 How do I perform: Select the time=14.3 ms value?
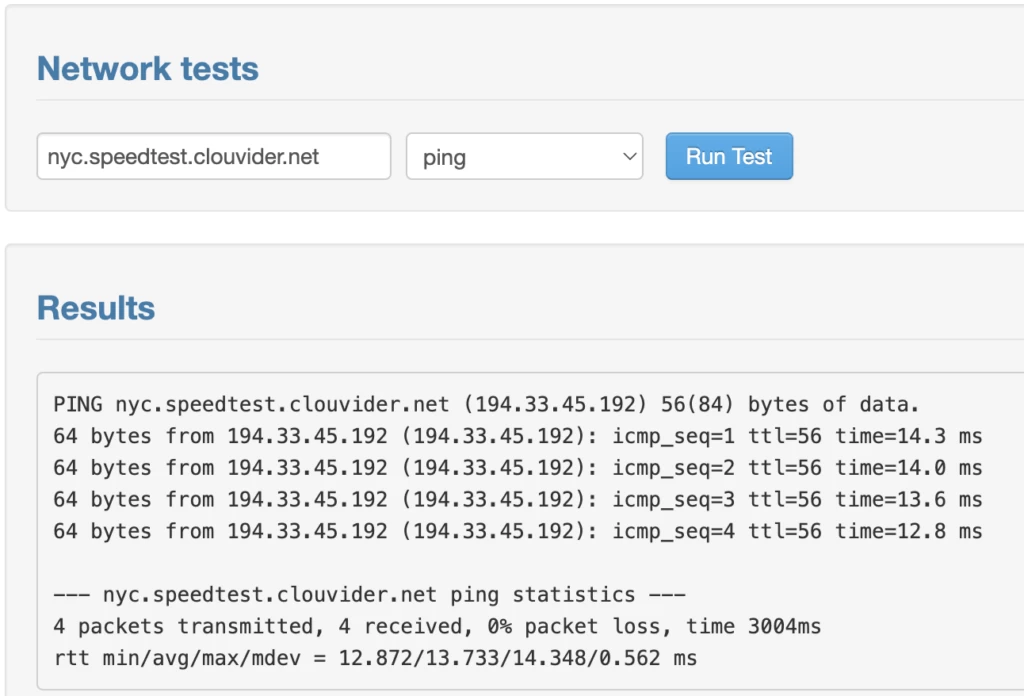pyautogui.click(x=908, y=436)
